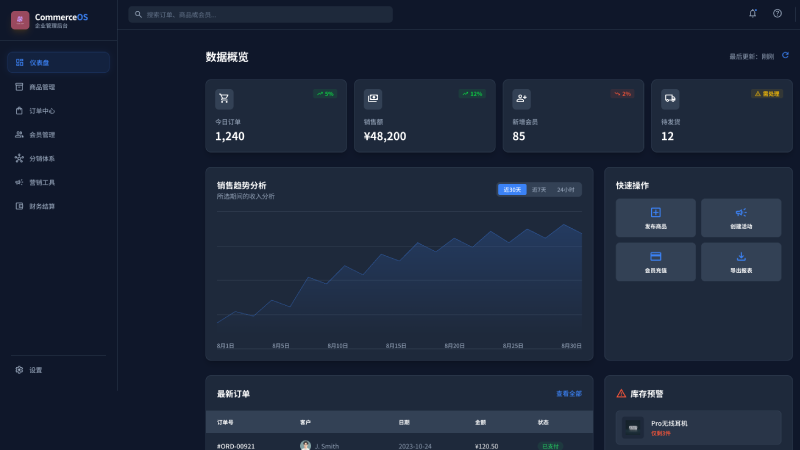Open help via question mark icon

coord(777,14)
